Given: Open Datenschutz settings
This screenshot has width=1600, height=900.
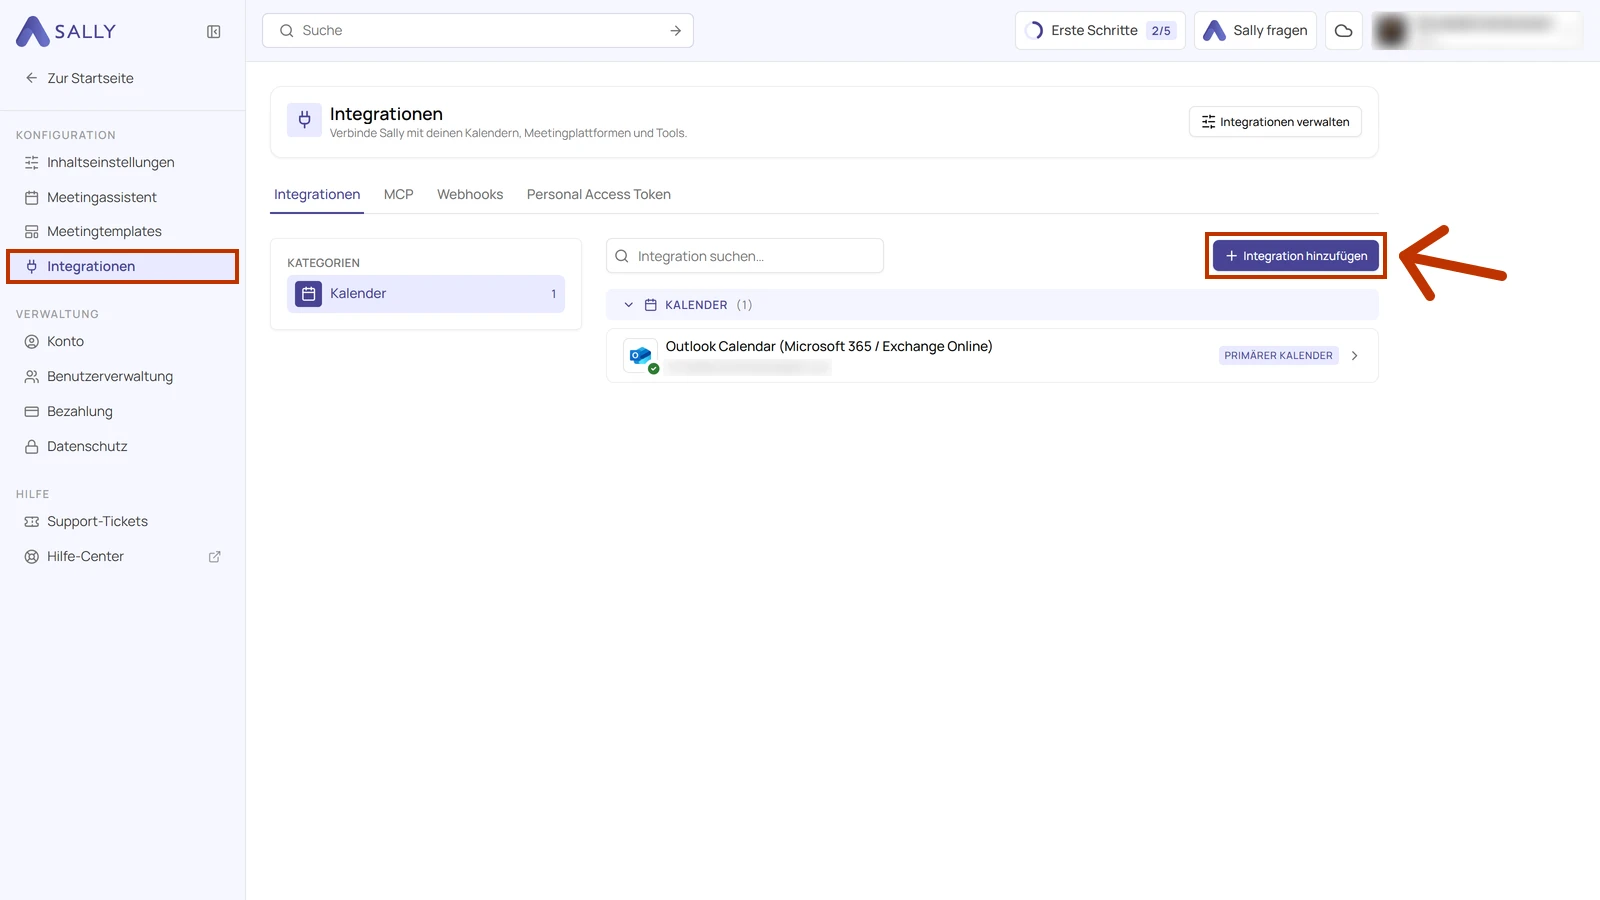Looking at the screenshot, I should [x=122, y=446].
